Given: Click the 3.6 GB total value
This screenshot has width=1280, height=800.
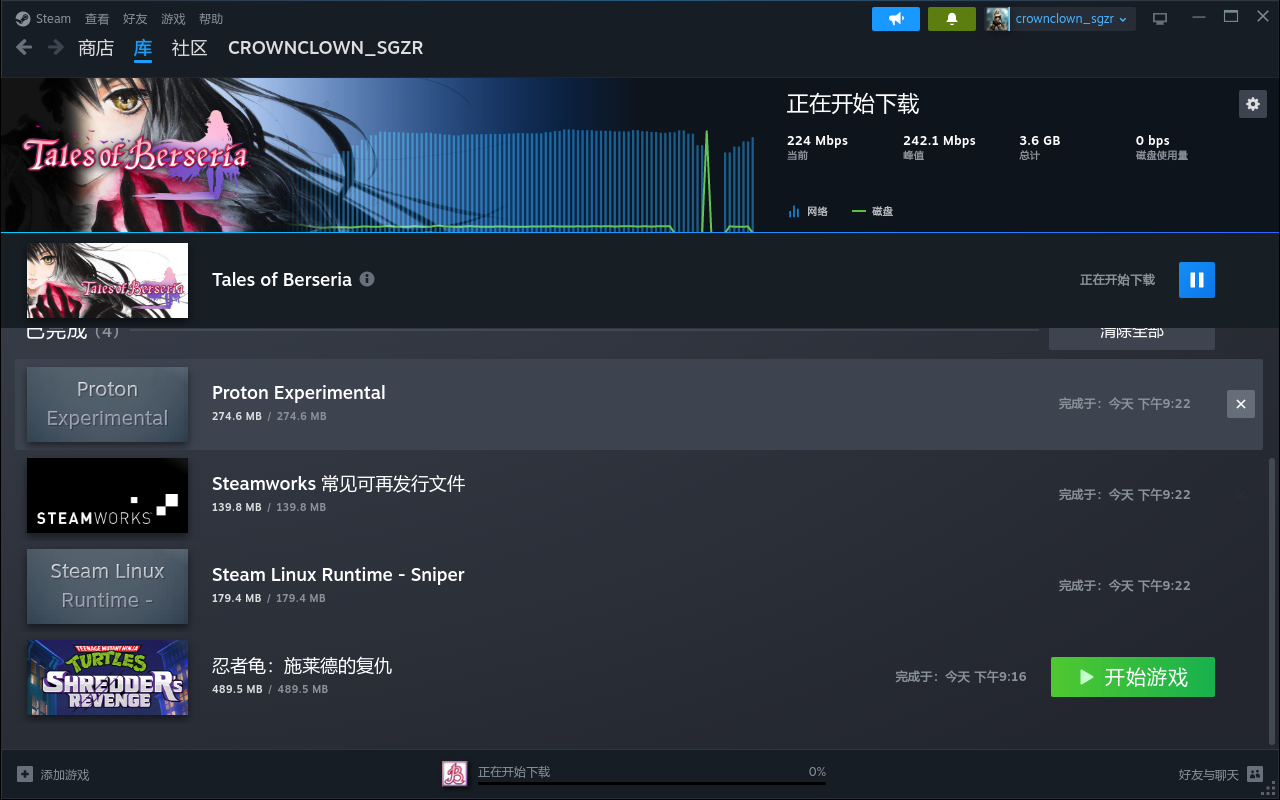Looking at the screenshot, I should 1040,141.
